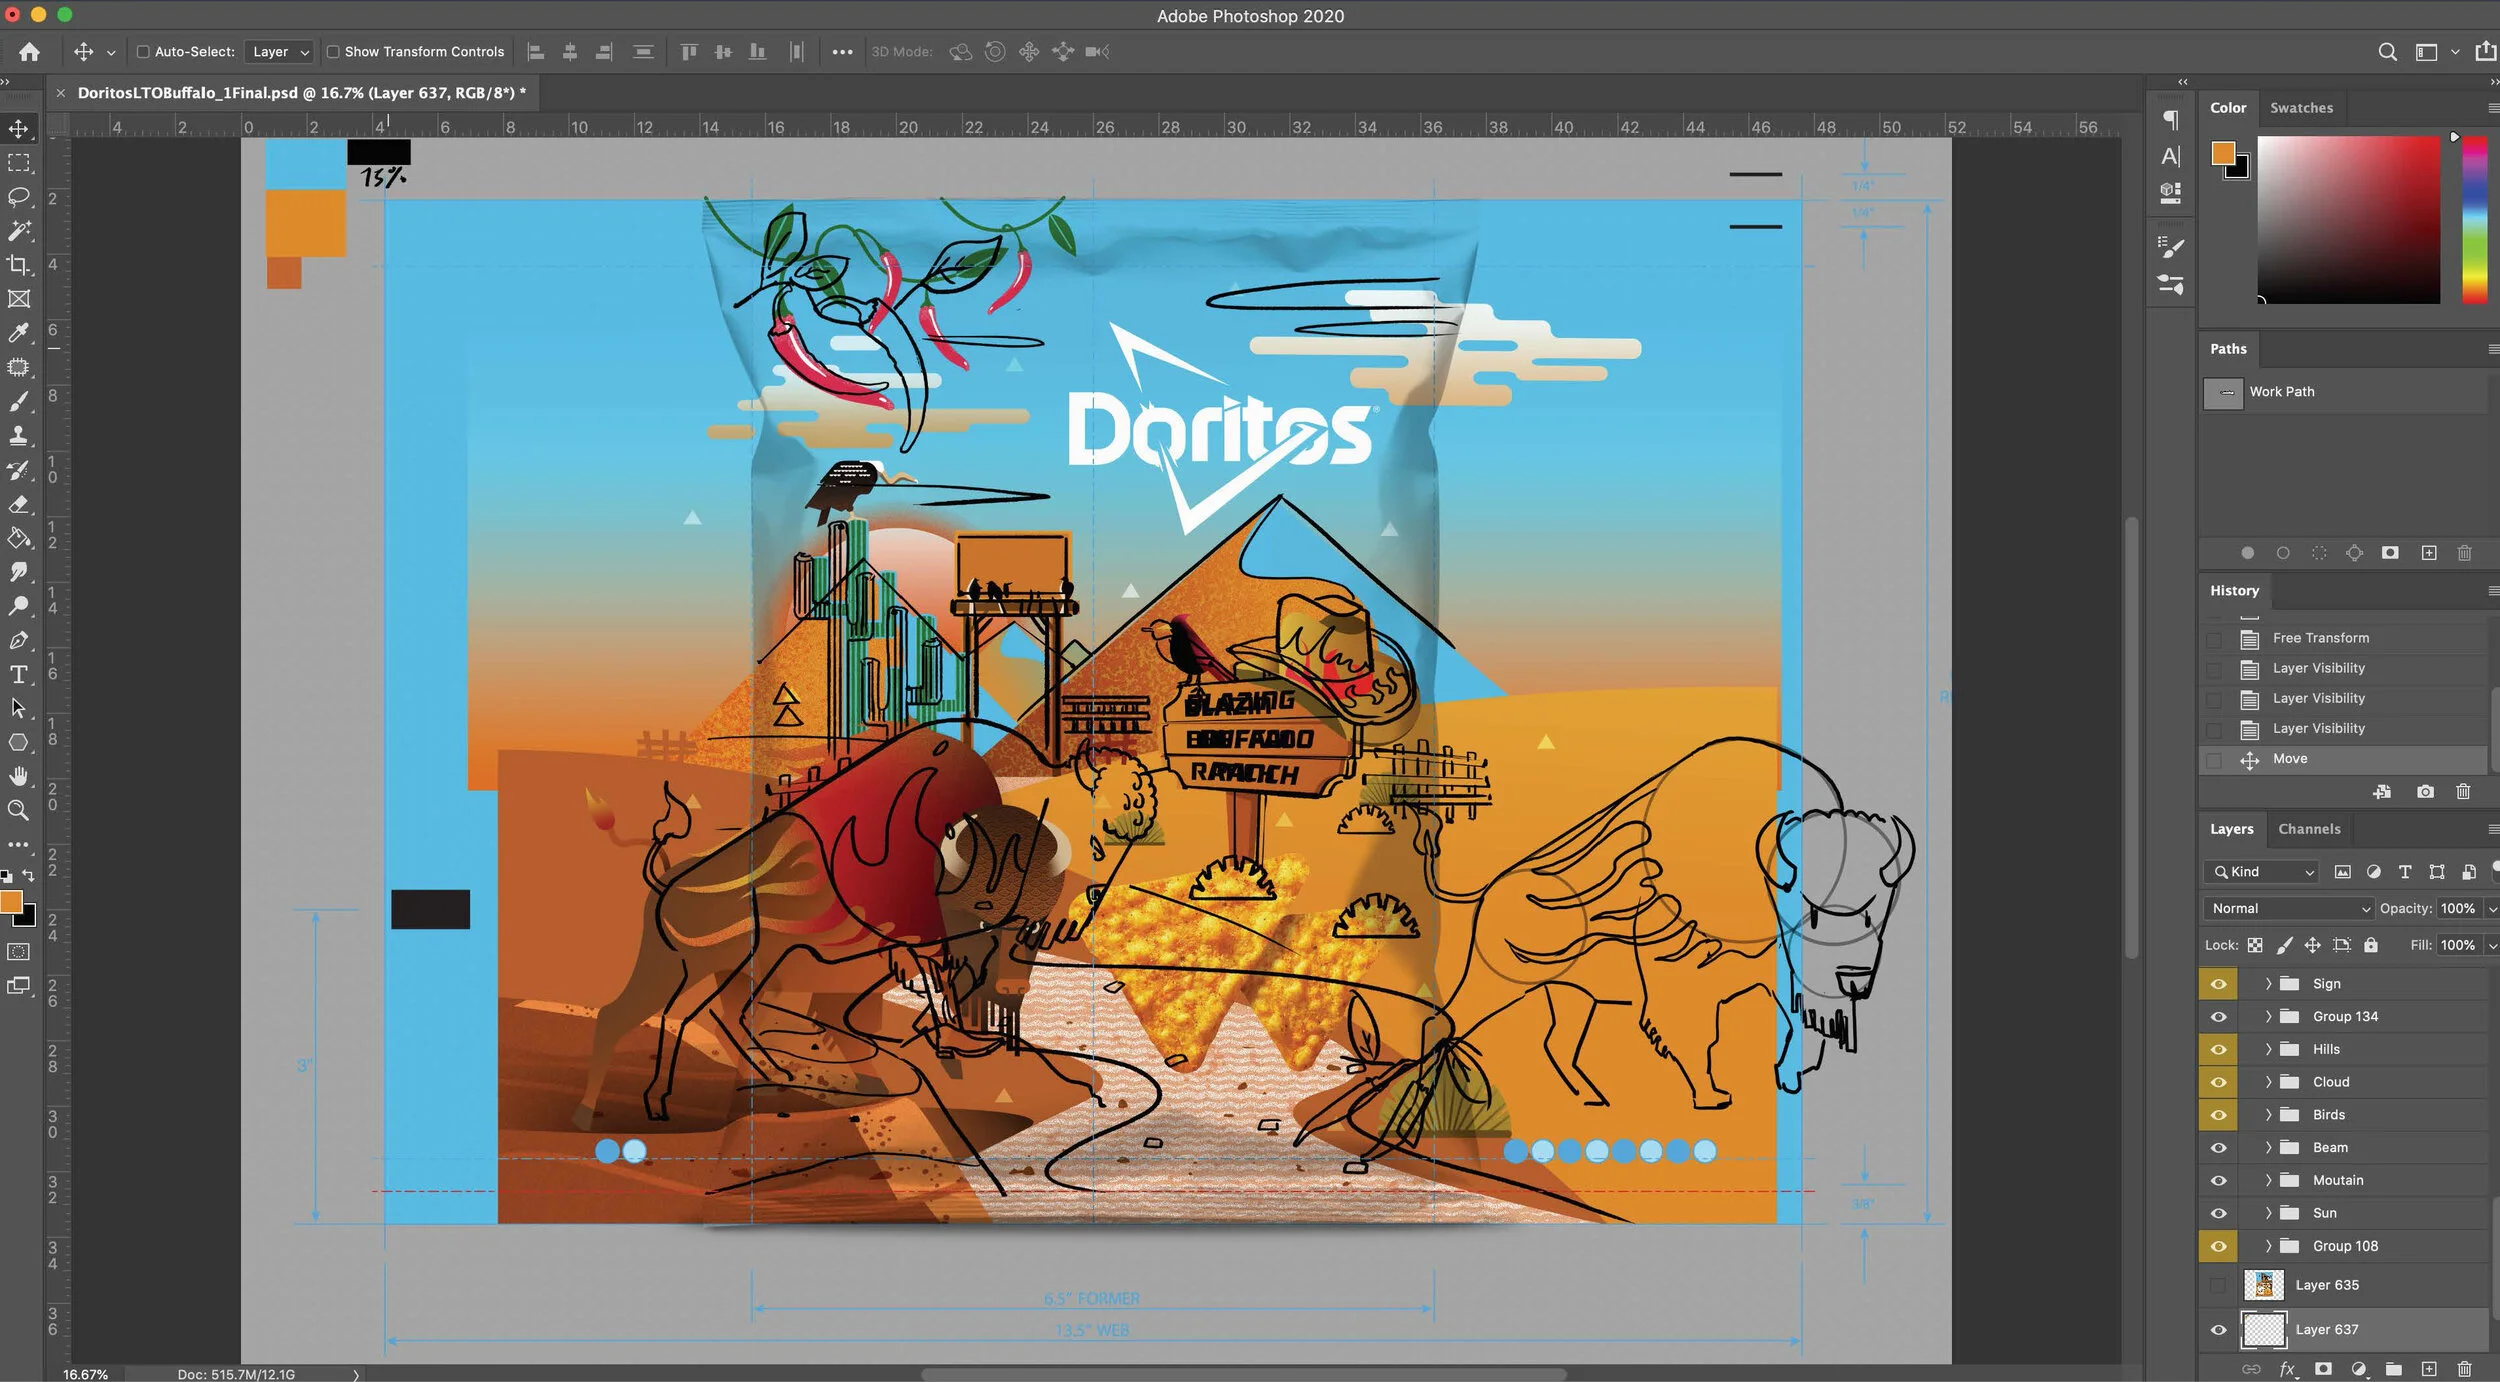
Task: Select the Lasso tool
Action: [19, 197]
